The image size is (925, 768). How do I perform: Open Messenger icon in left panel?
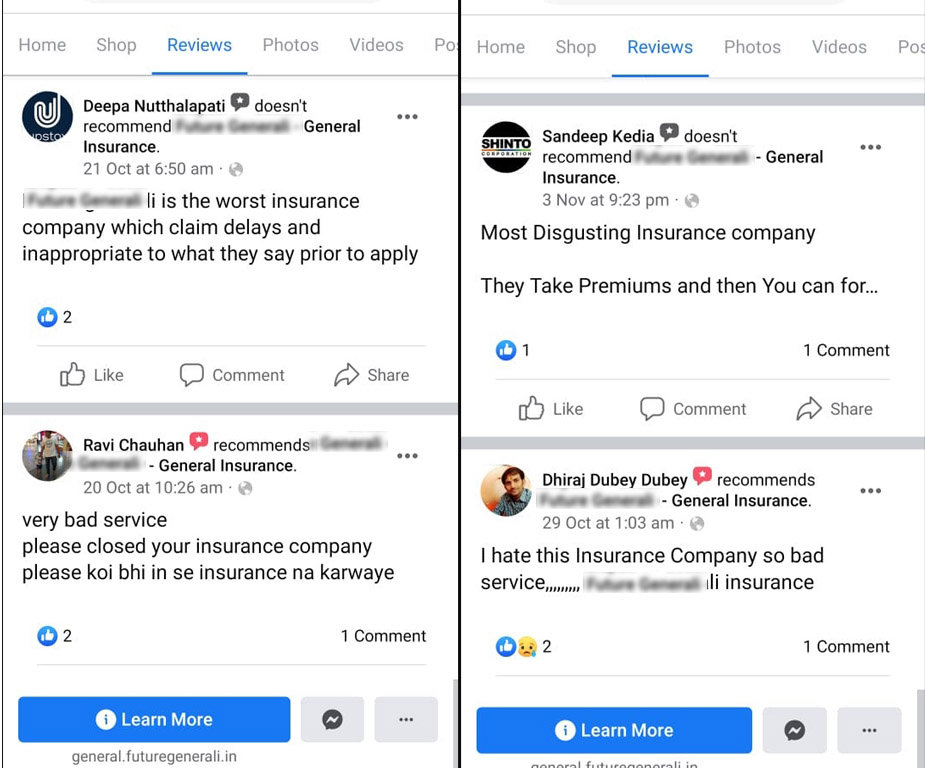click(333, 719)
